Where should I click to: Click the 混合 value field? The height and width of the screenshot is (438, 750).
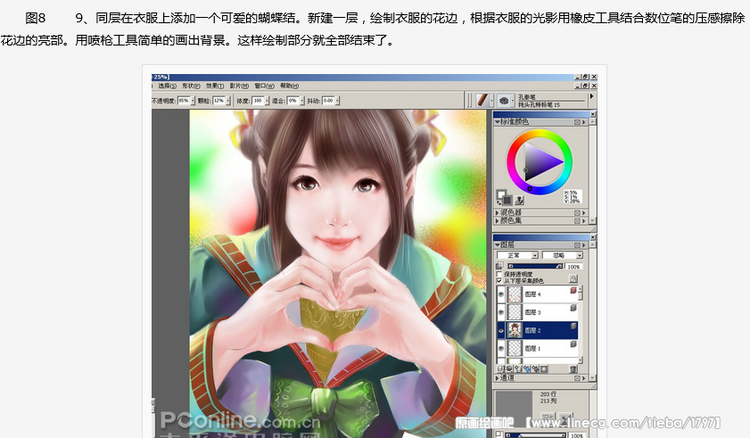click(293, 101)
